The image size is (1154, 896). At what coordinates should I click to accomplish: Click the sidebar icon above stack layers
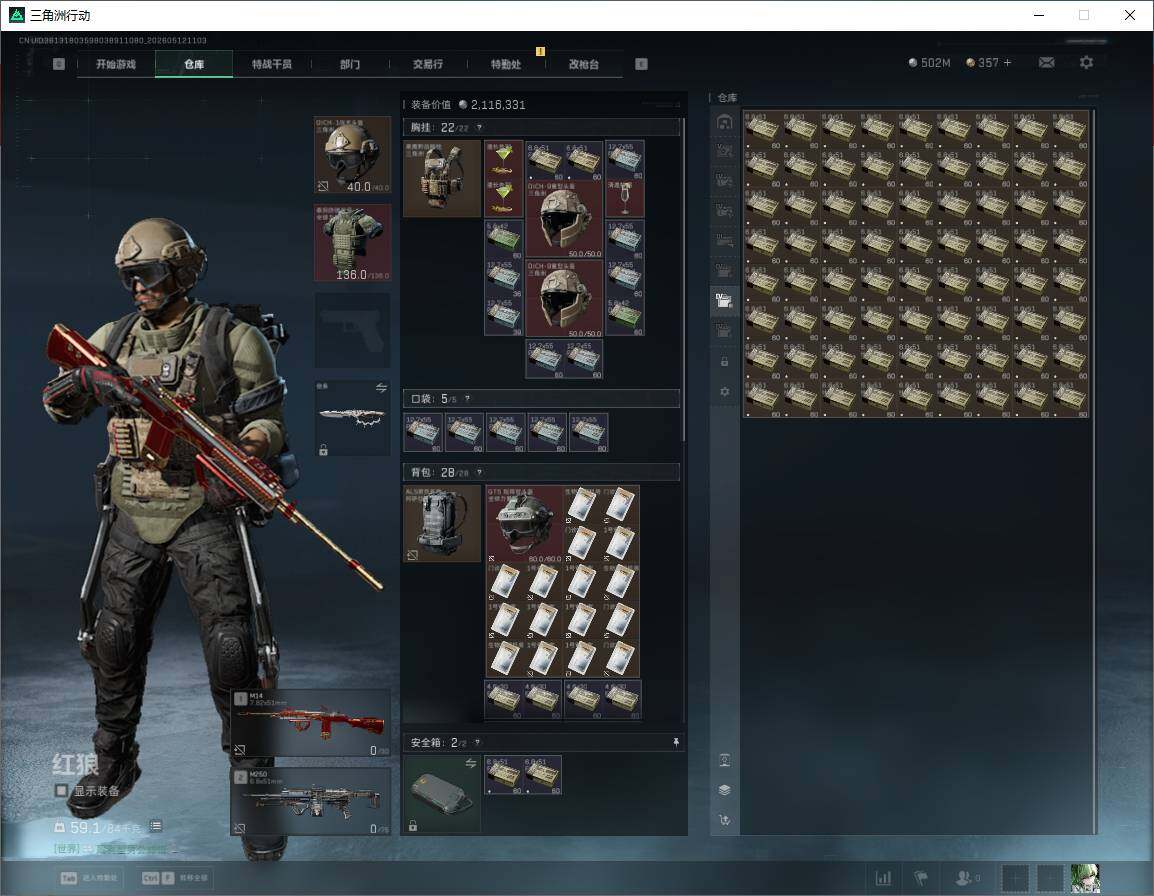(x=724, y=760)
